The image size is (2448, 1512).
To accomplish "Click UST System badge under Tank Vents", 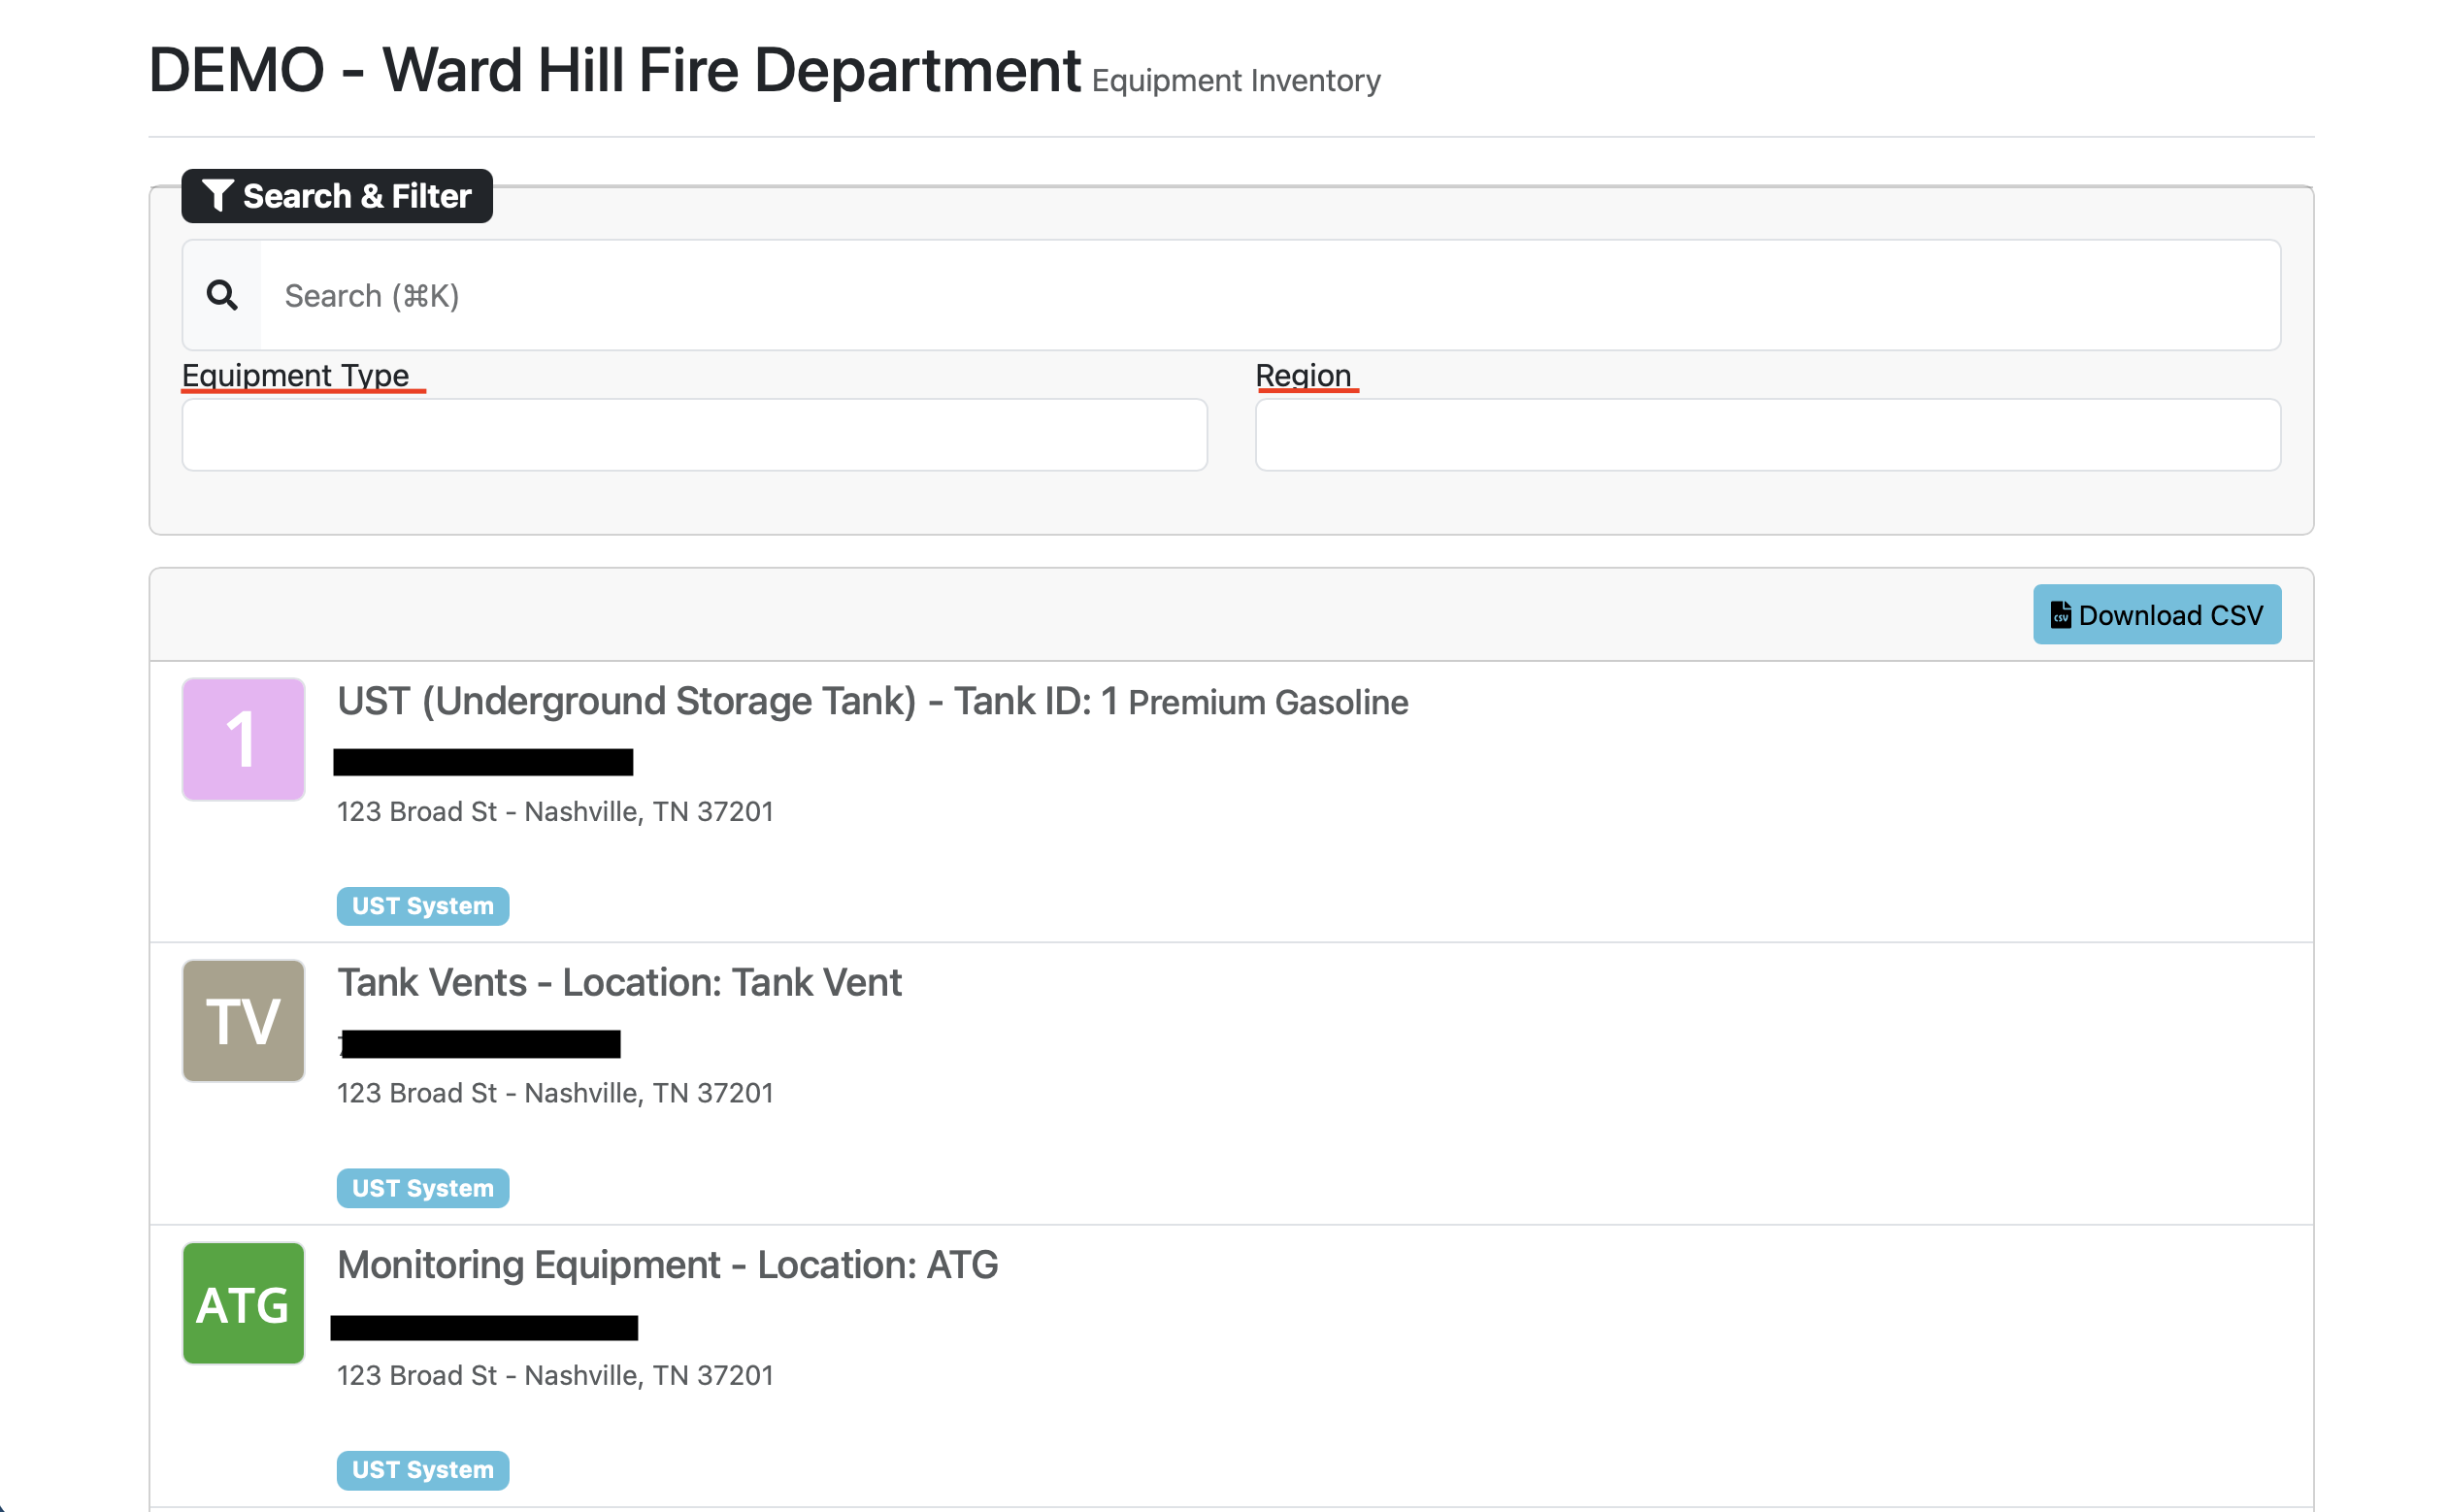I will 422,1188.
